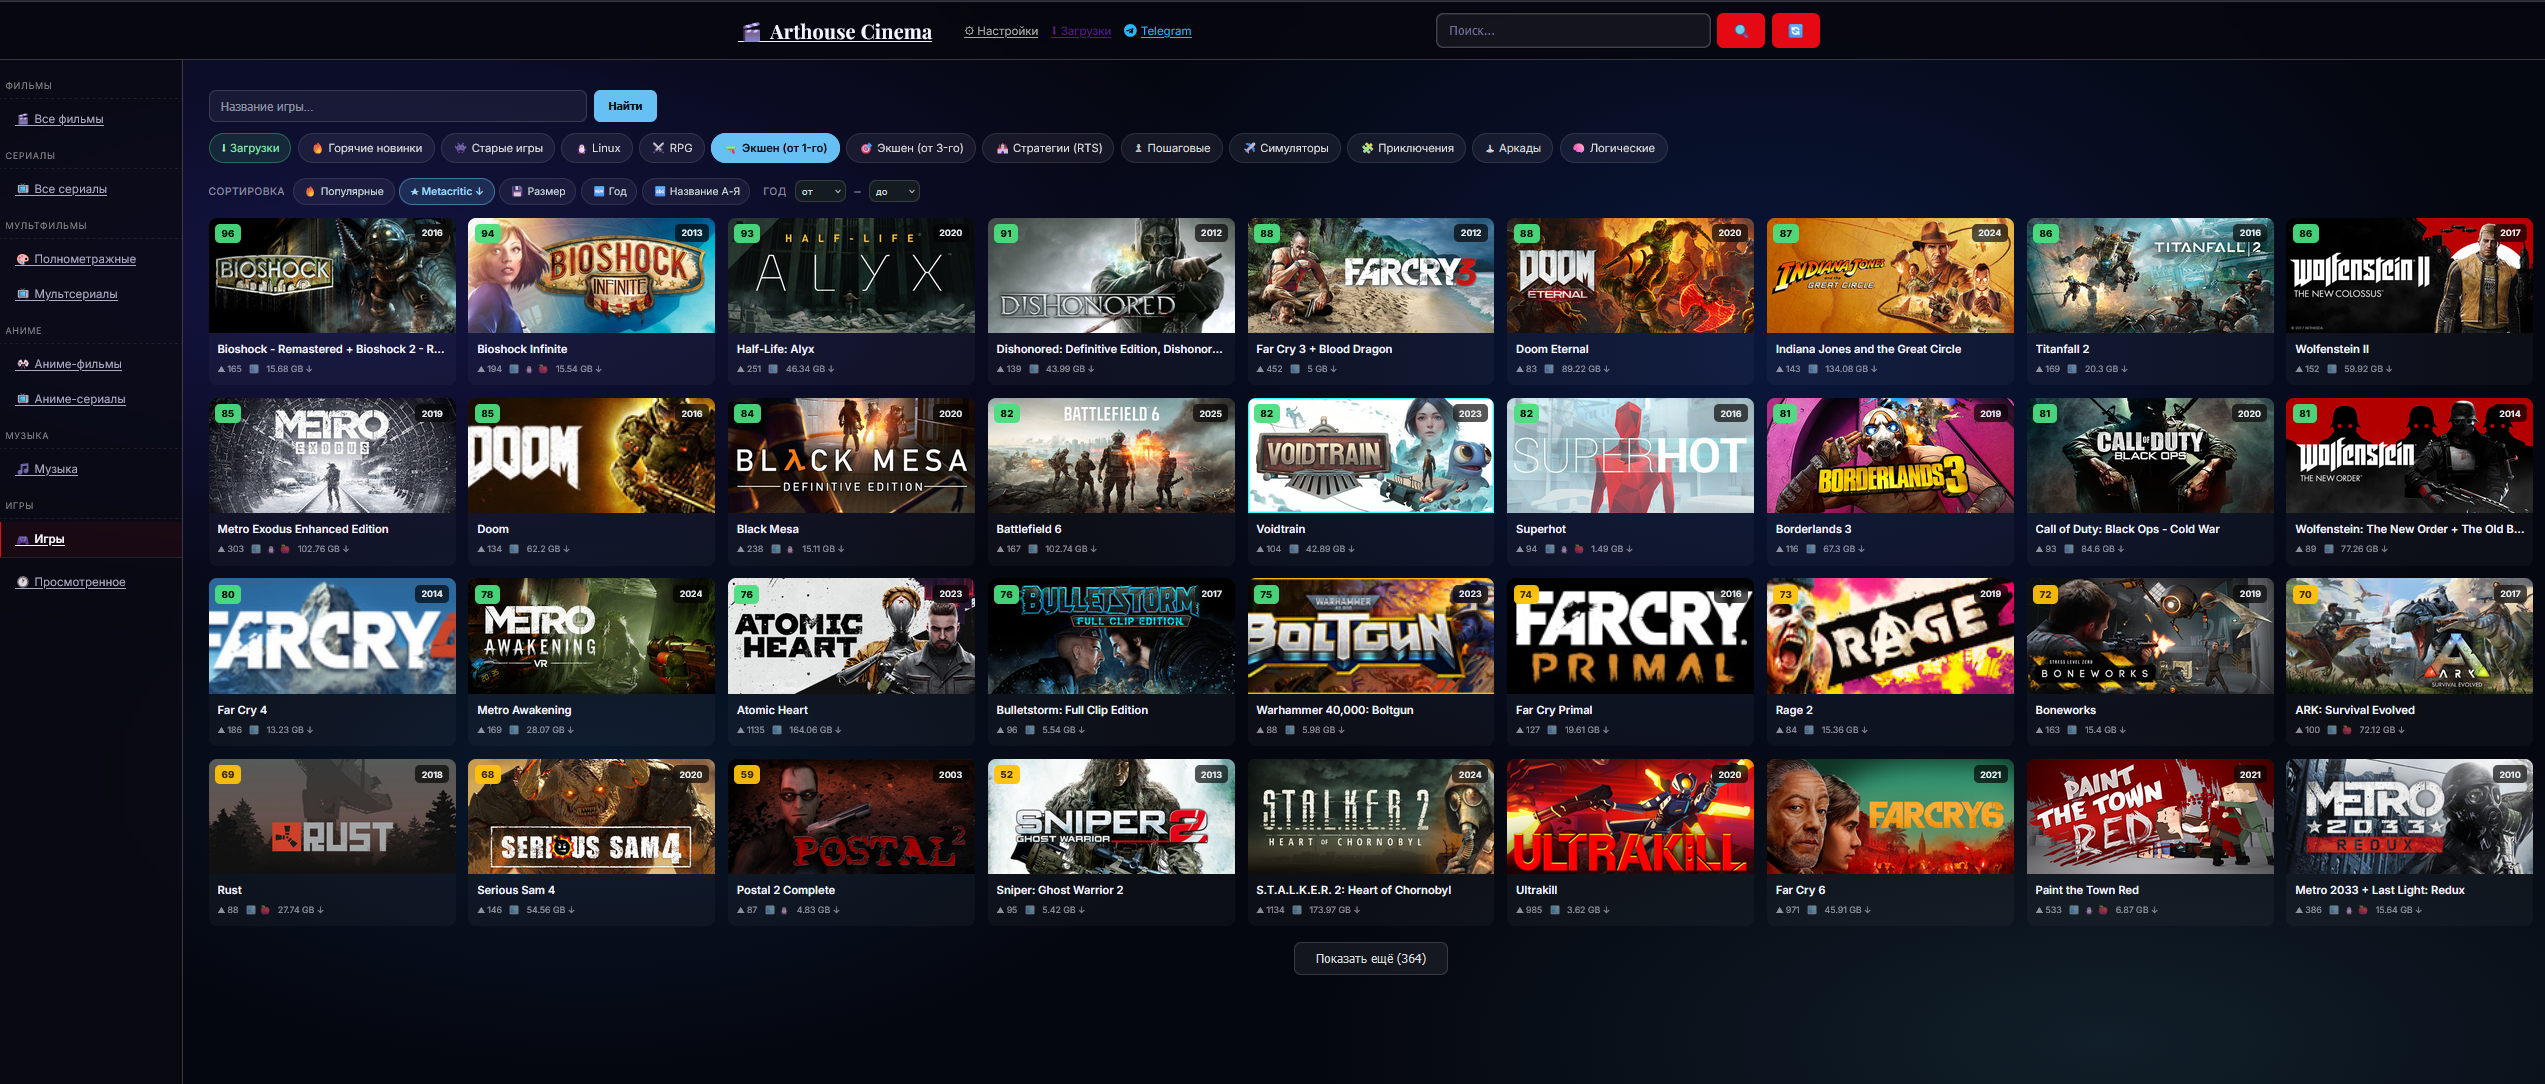Click the red refresh button in header
2545x1084 pixels.
pos(1795,31)
